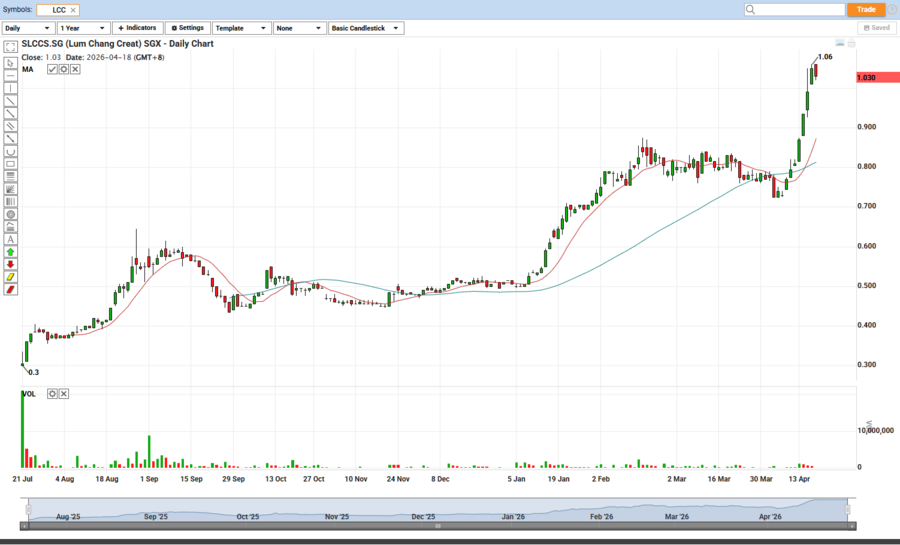
Task: Remove the VOL indicator panel
Action: coord(63,394)
